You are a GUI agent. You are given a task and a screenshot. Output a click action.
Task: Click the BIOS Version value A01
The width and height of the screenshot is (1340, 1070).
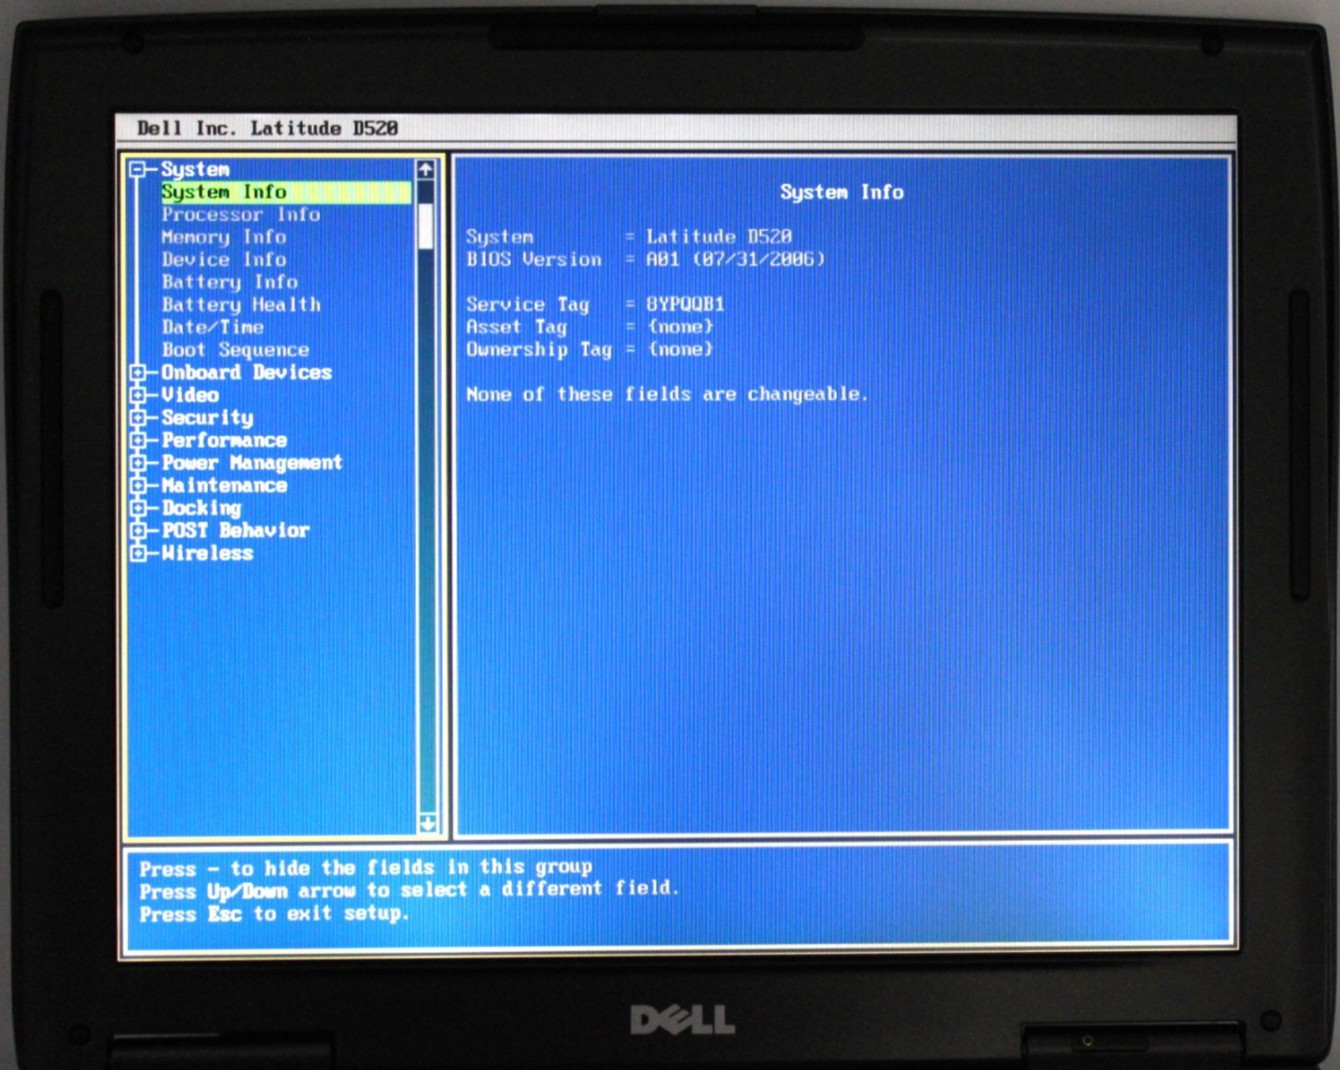(736, 259)
